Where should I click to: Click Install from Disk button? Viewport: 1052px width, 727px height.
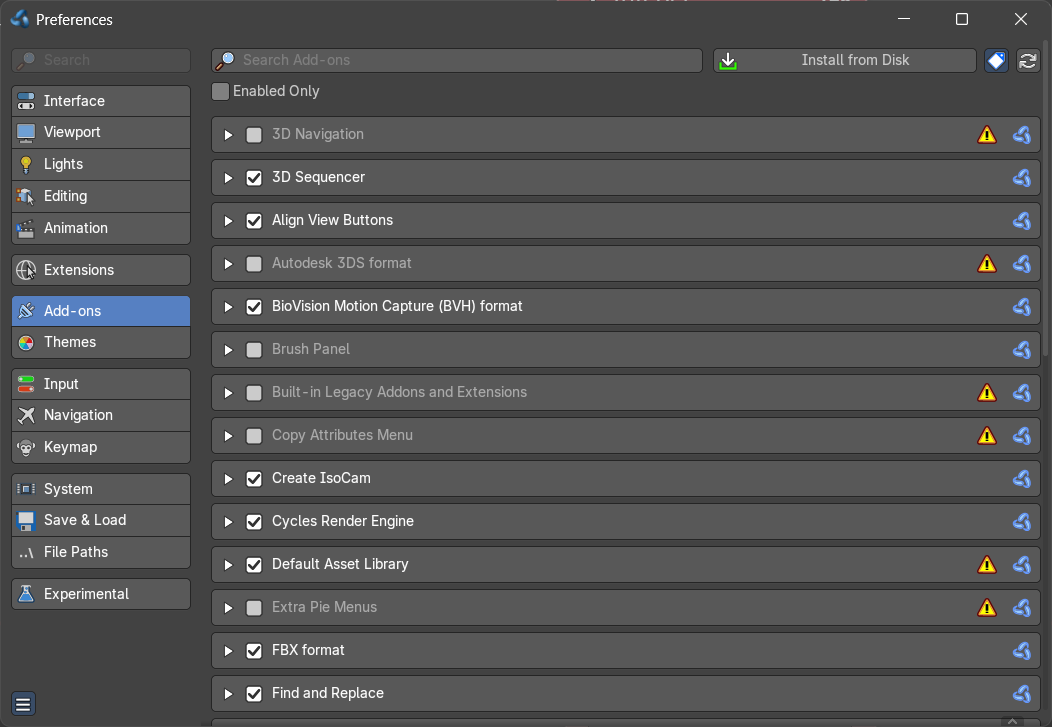(844, 60)
